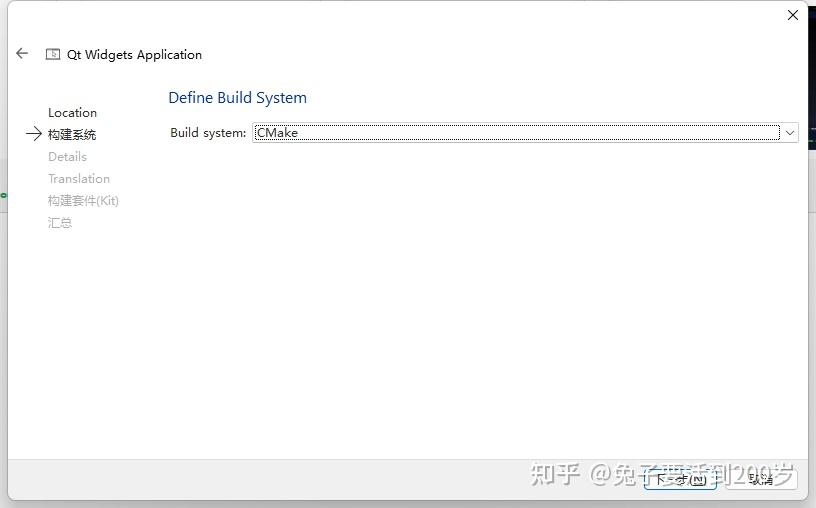Close the wizard dialog with X
This screenshot has height=508, width=816.
[x=793, y=15]
